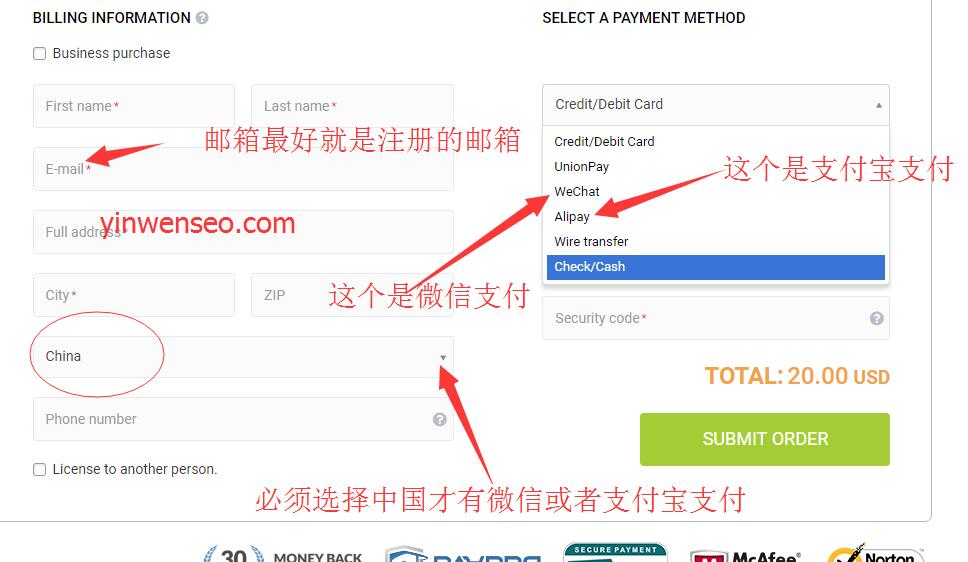Pick Wire transfer payment method
Image resolution: width=968 pixels, height=562 pixels.
[x=591, y=242]
